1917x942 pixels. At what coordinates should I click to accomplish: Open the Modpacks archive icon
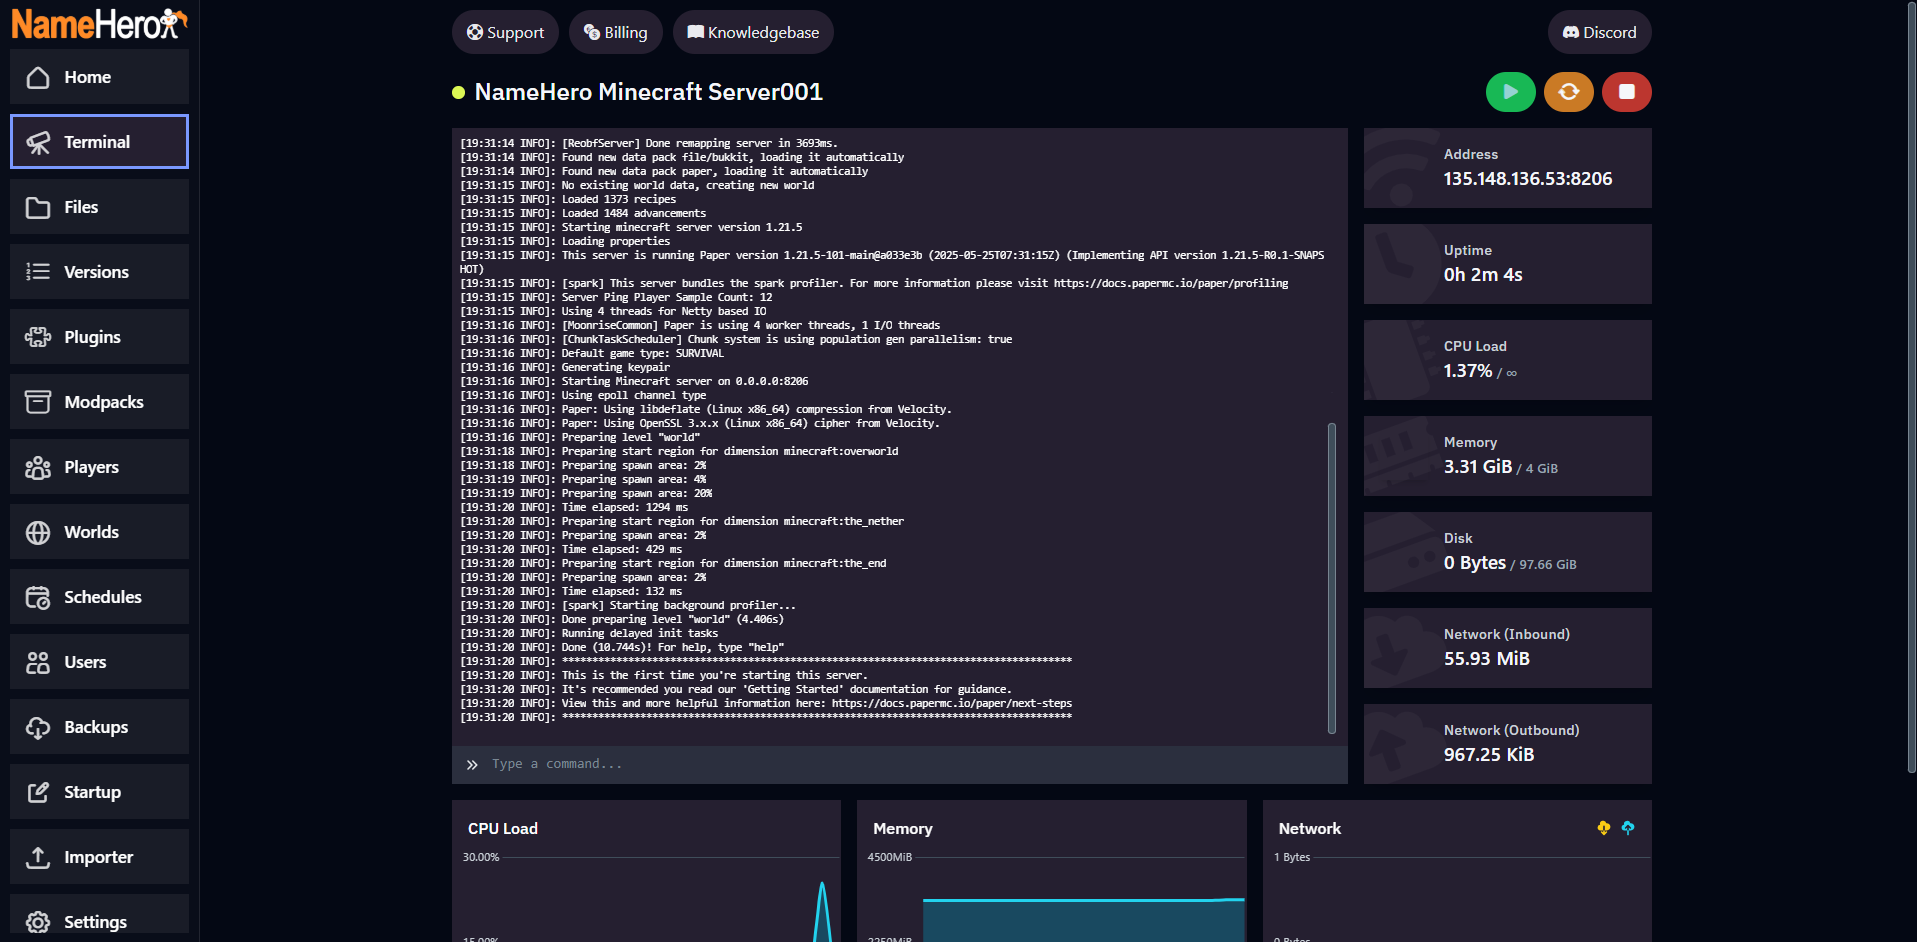pos(38,402)
